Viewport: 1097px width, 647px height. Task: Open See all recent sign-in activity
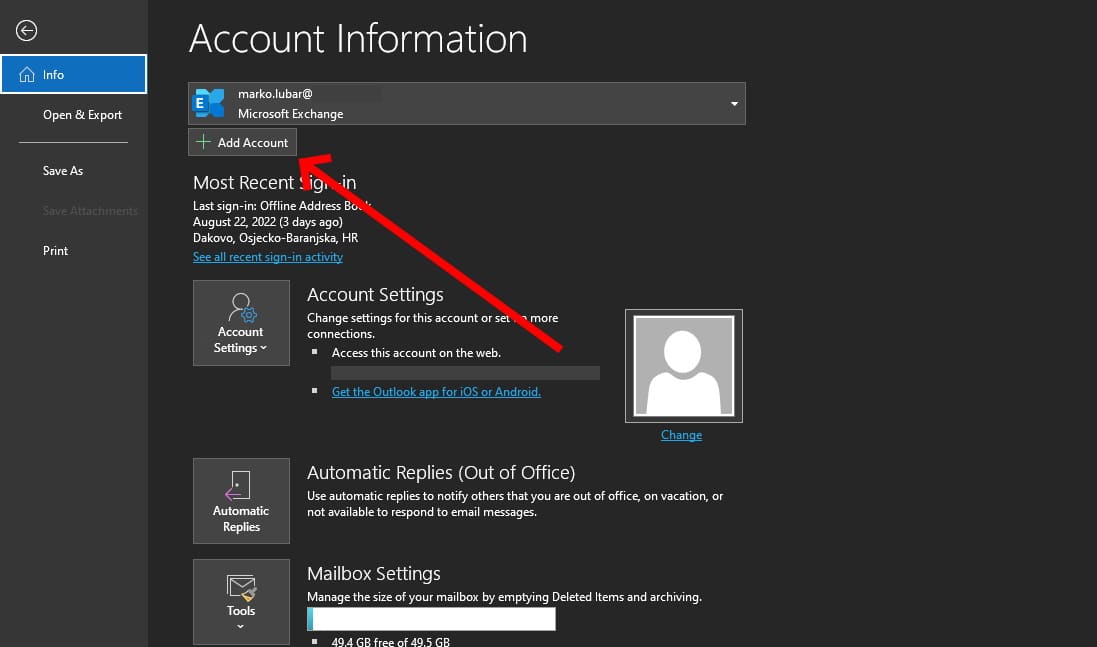(268, 256)
